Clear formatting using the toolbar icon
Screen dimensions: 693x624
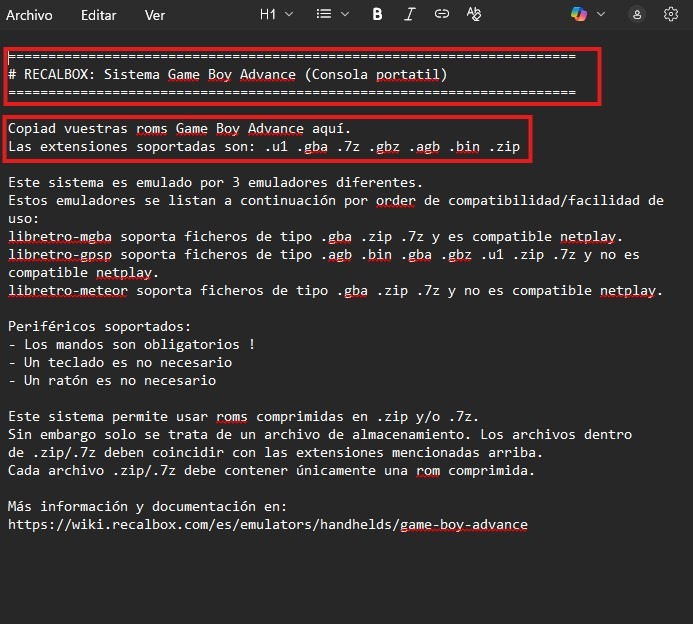(474, 14)
